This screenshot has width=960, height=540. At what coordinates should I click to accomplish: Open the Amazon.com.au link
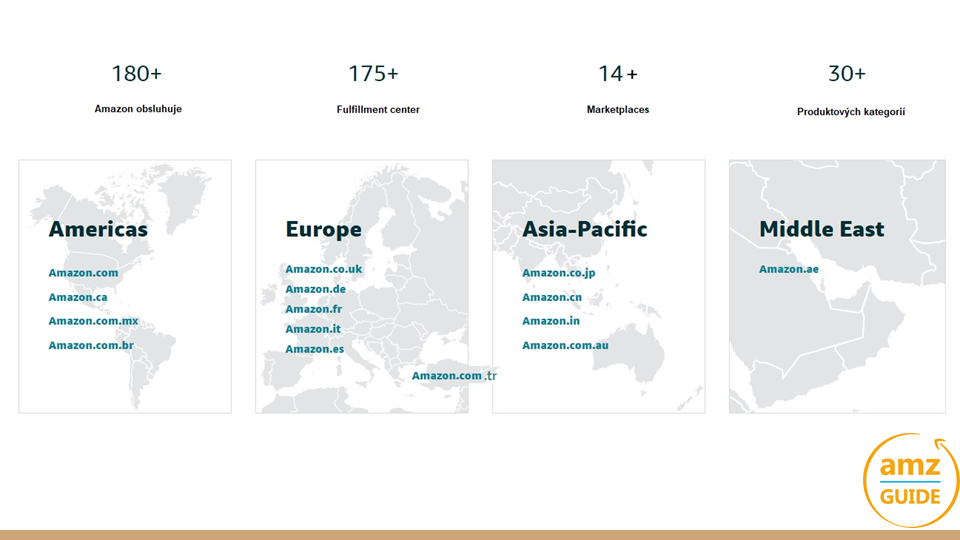565,345
